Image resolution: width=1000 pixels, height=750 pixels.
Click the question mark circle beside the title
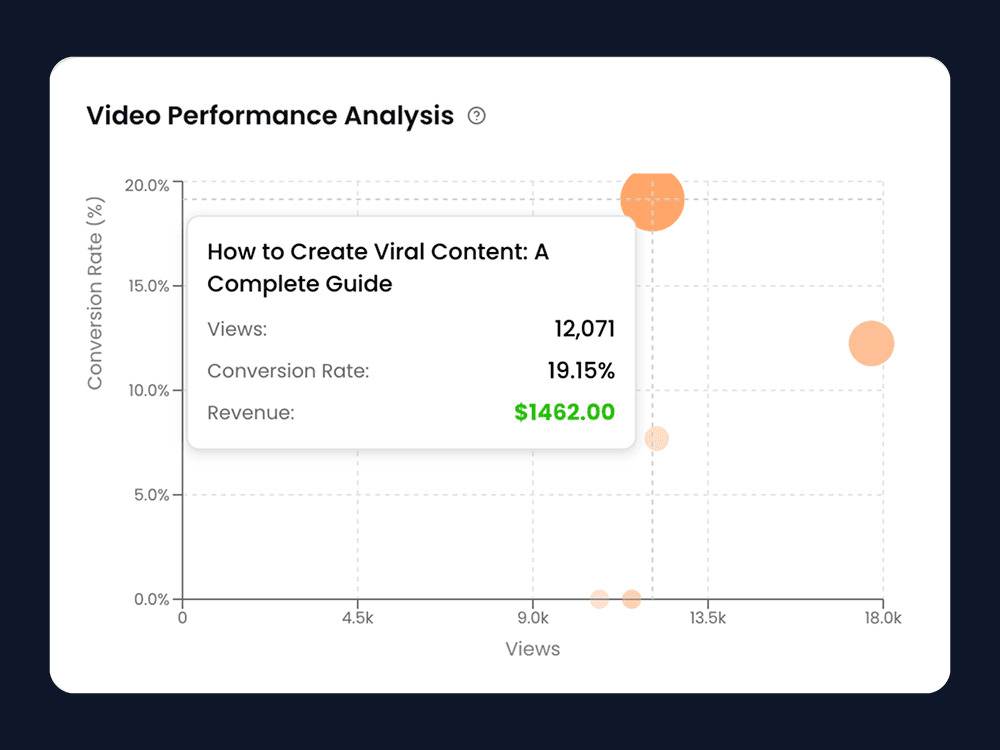pos(476,116)
